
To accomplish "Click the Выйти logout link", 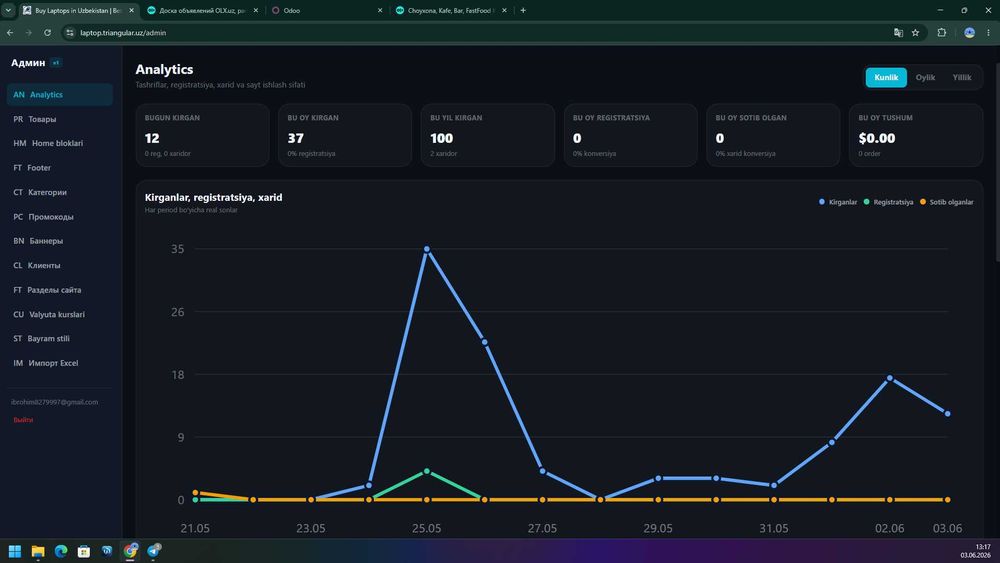I will click(23, 420).
